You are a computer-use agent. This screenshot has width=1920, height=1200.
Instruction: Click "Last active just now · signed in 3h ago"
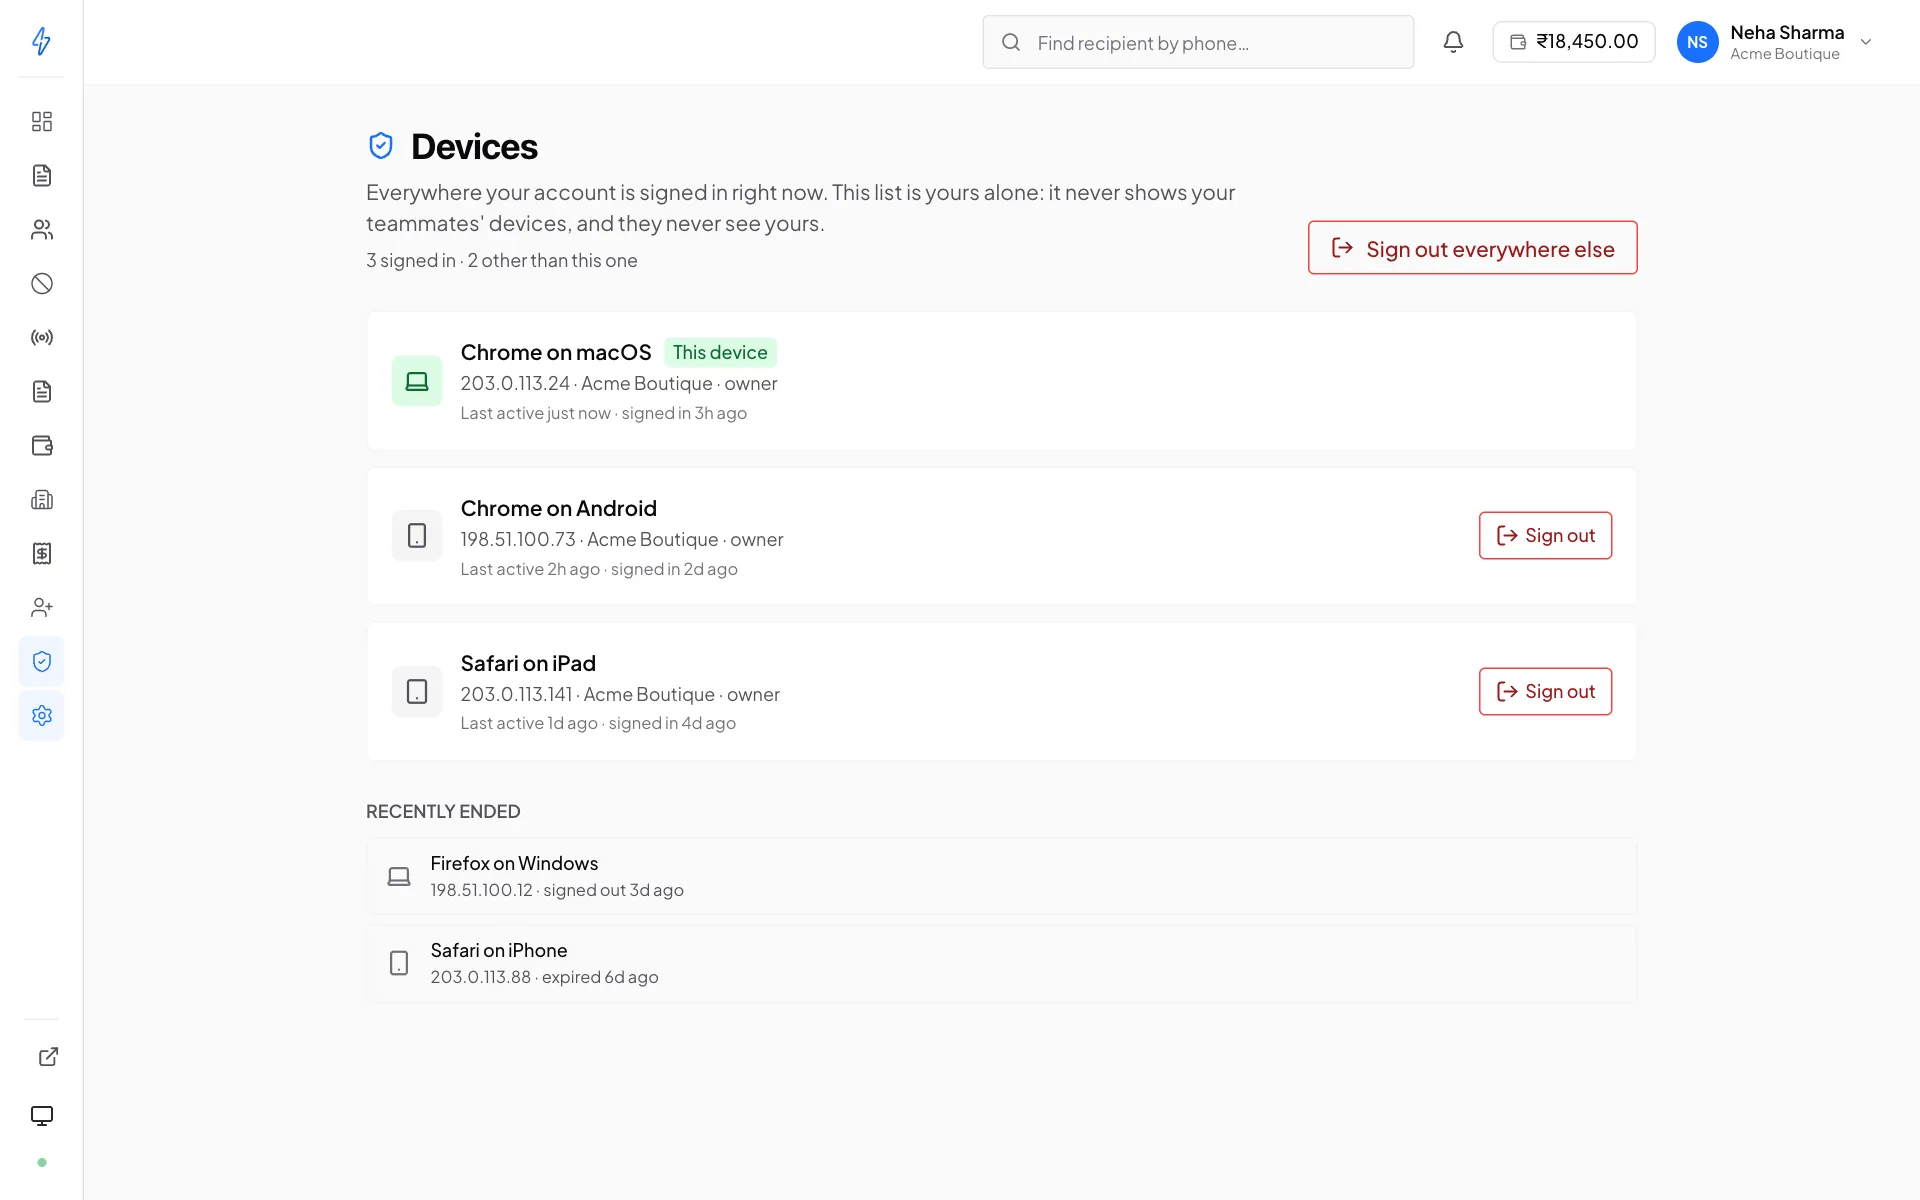tap(604, 414)
